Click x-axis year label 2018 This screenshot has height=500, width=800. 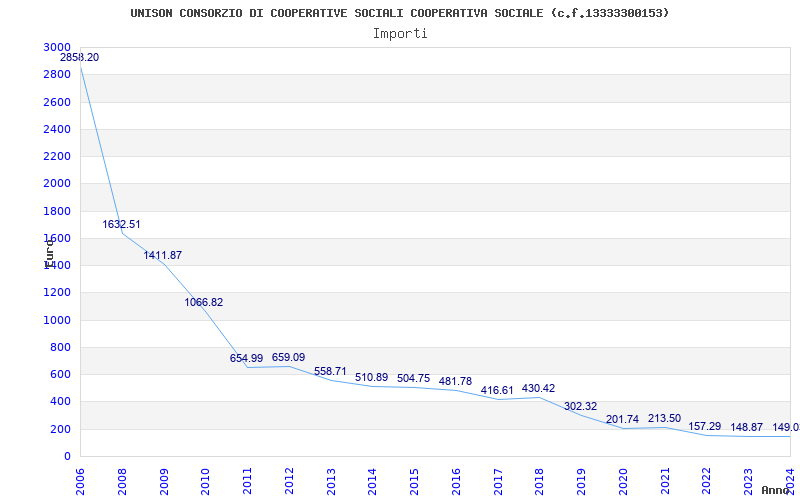[540, 482]
